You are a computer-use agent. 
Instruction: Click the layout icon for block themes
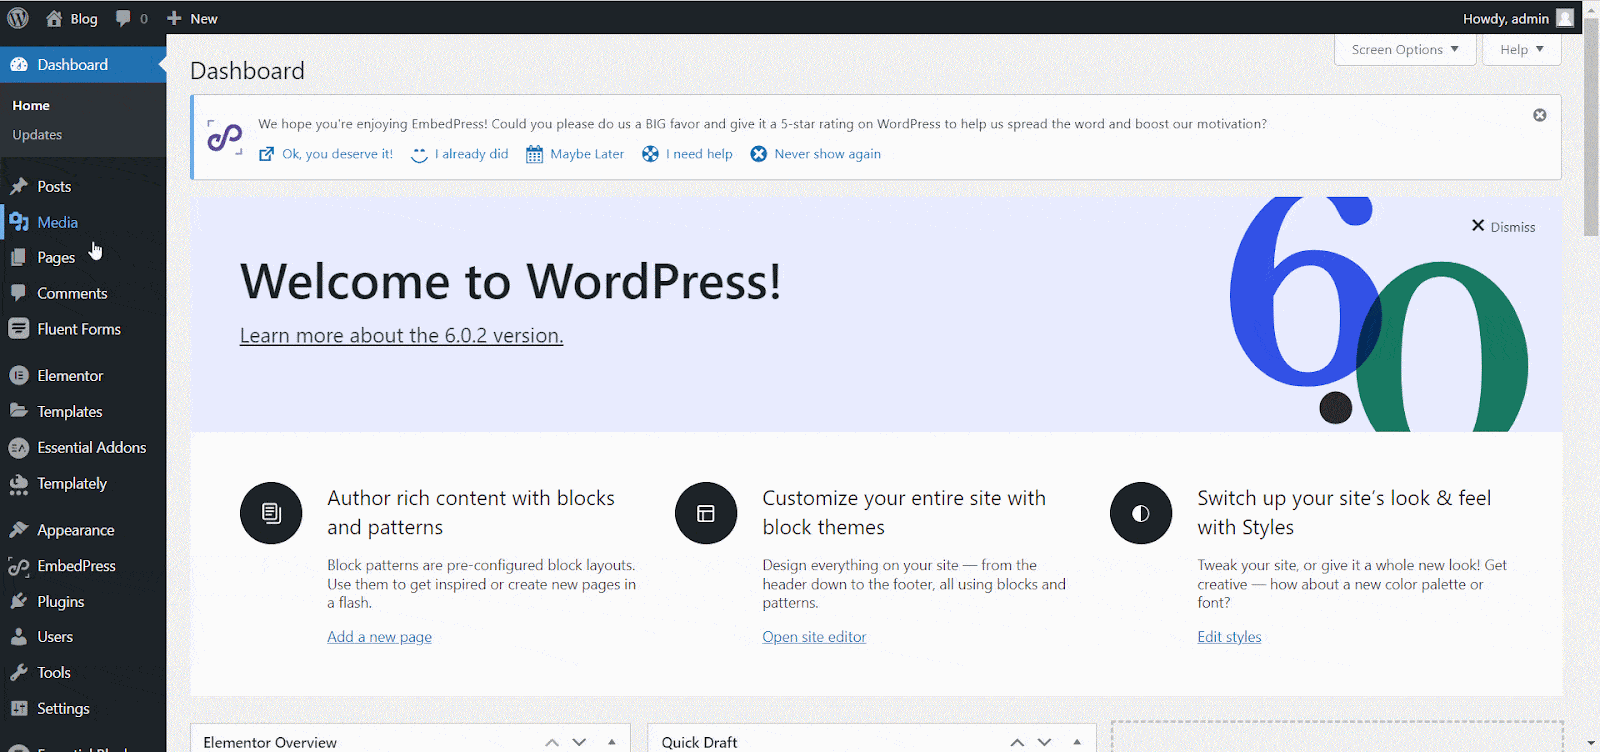tap(706, 513)
